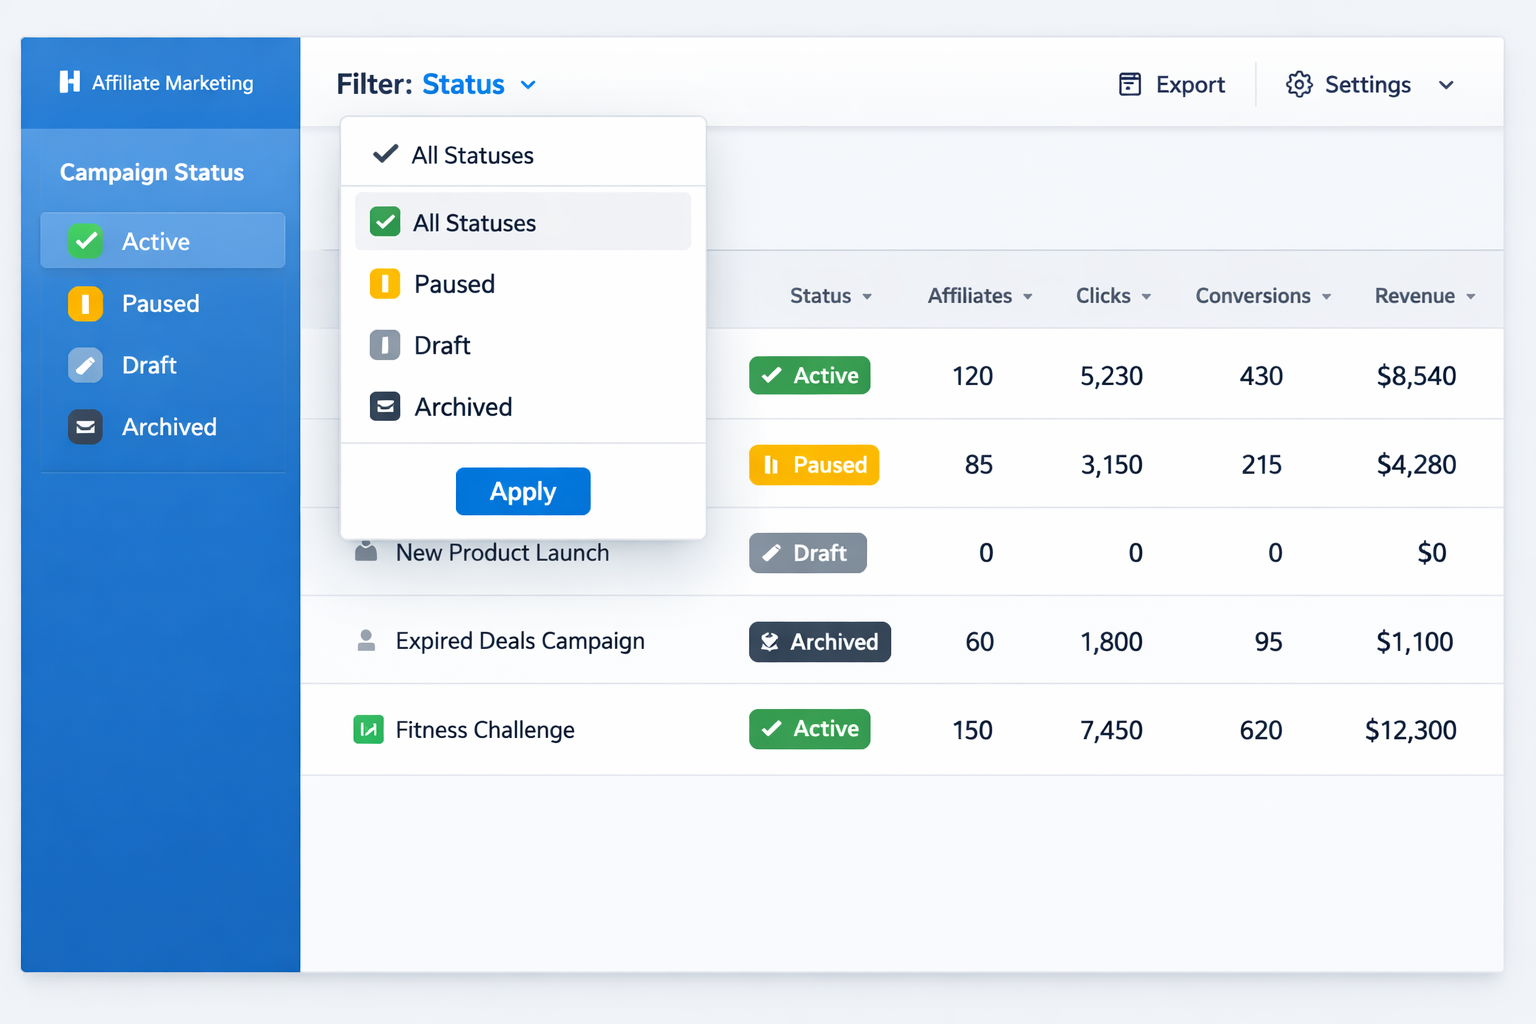Open the Settings chevron dropdown
Viewport: 1536px width, 1024px height.
tap(1446, 85)
